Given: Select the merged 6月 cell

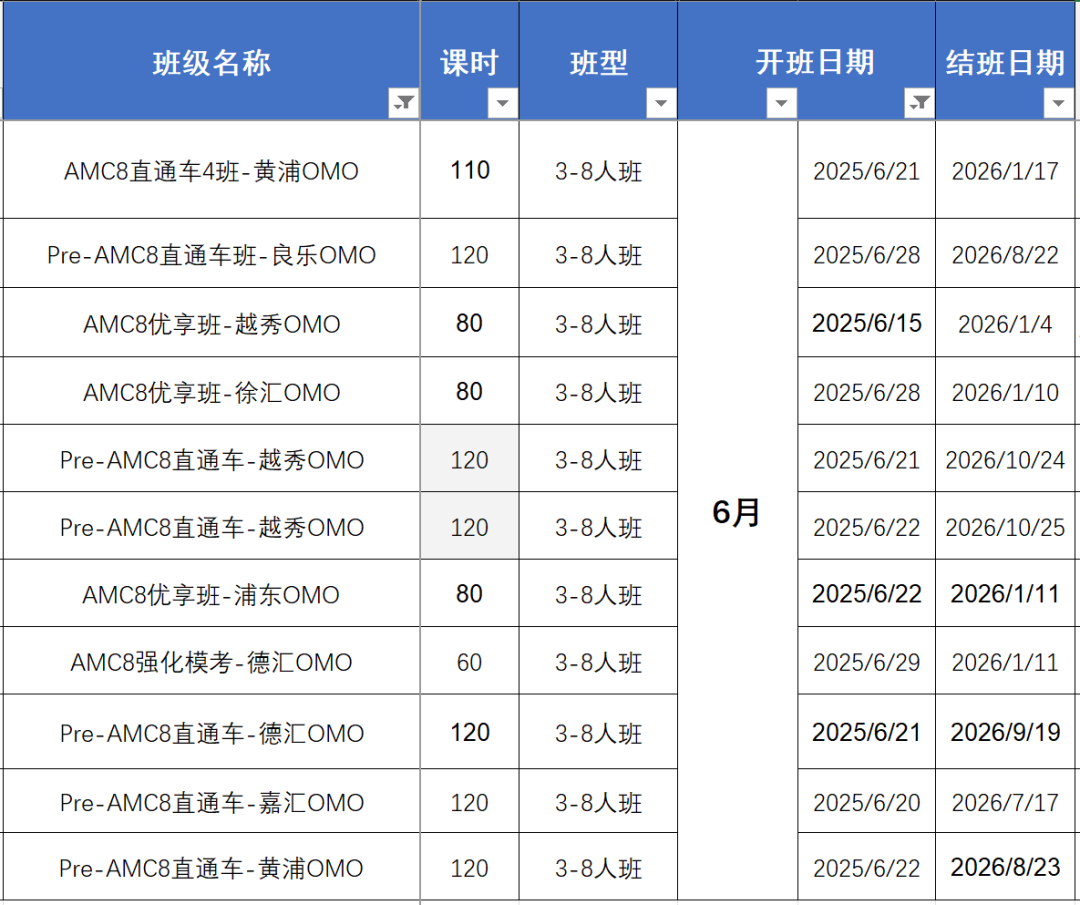Looking at the screenshot, I should (738, 510).
